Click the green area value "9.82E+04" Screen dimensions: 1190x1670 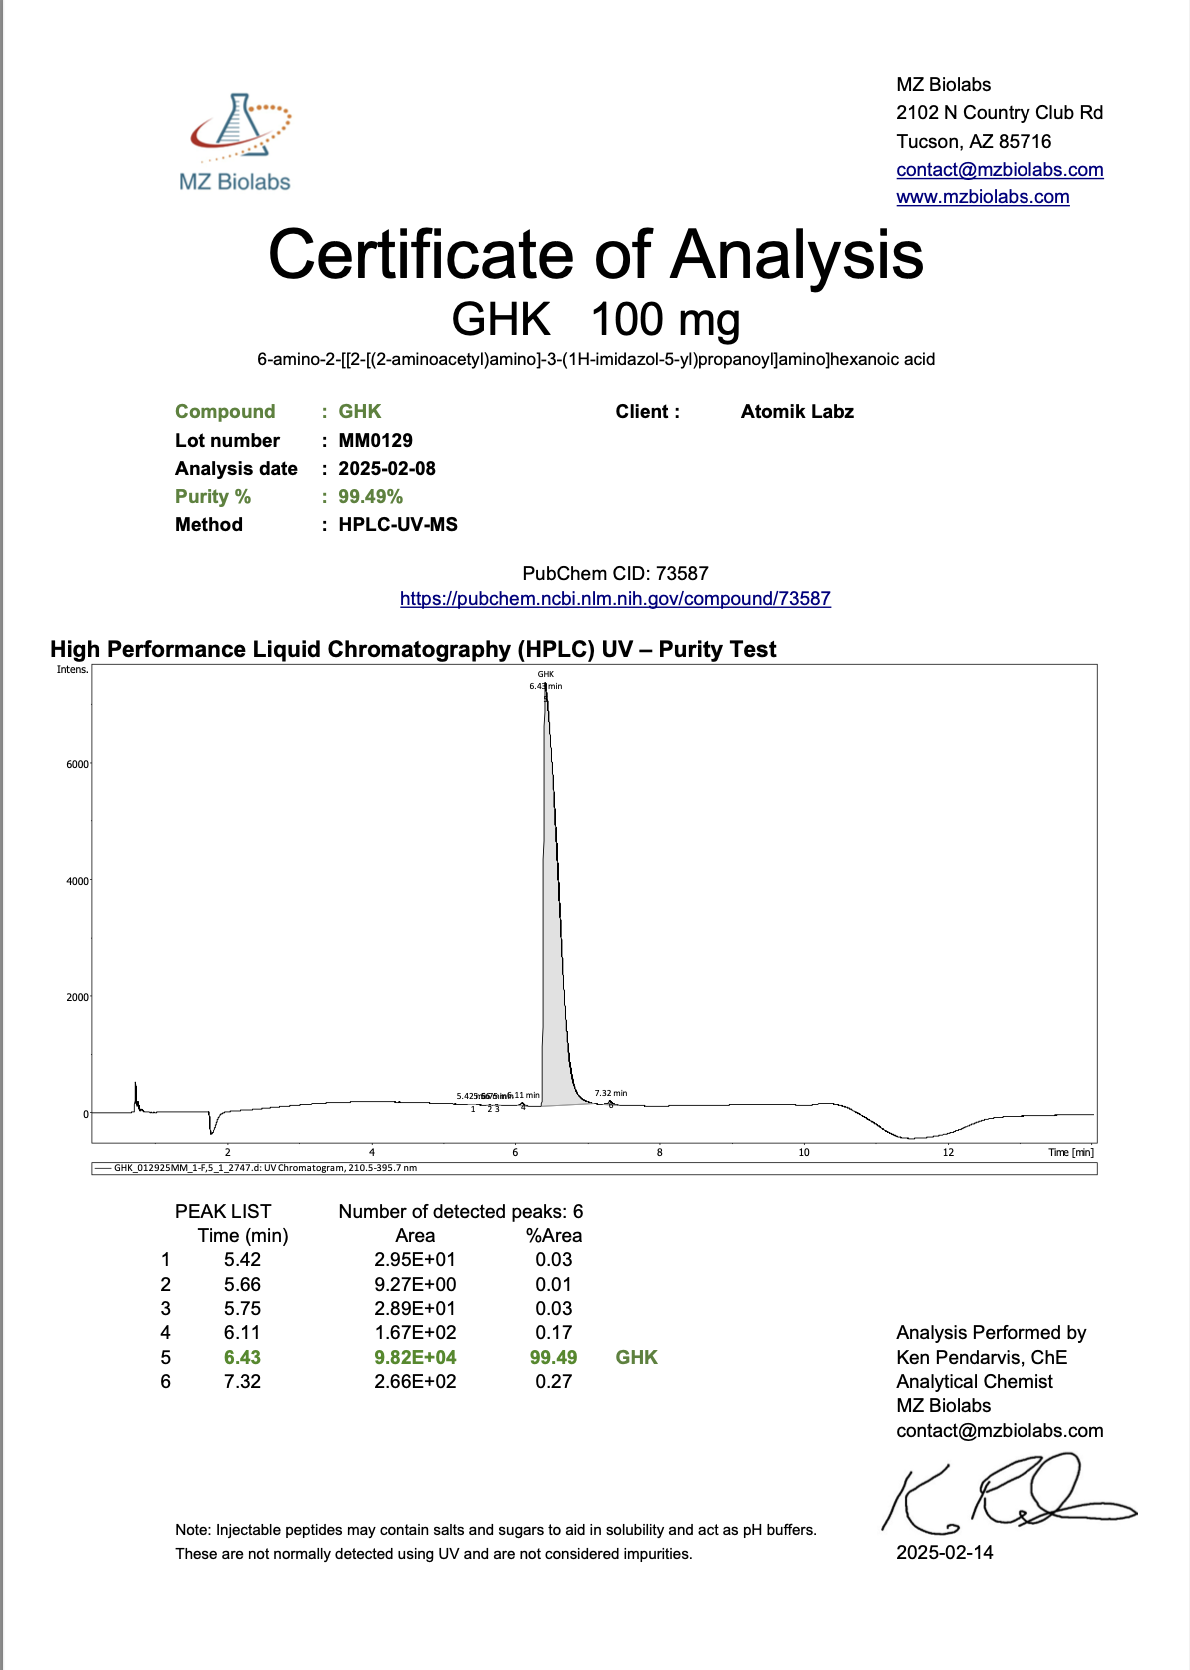[x=415, y=1357]
